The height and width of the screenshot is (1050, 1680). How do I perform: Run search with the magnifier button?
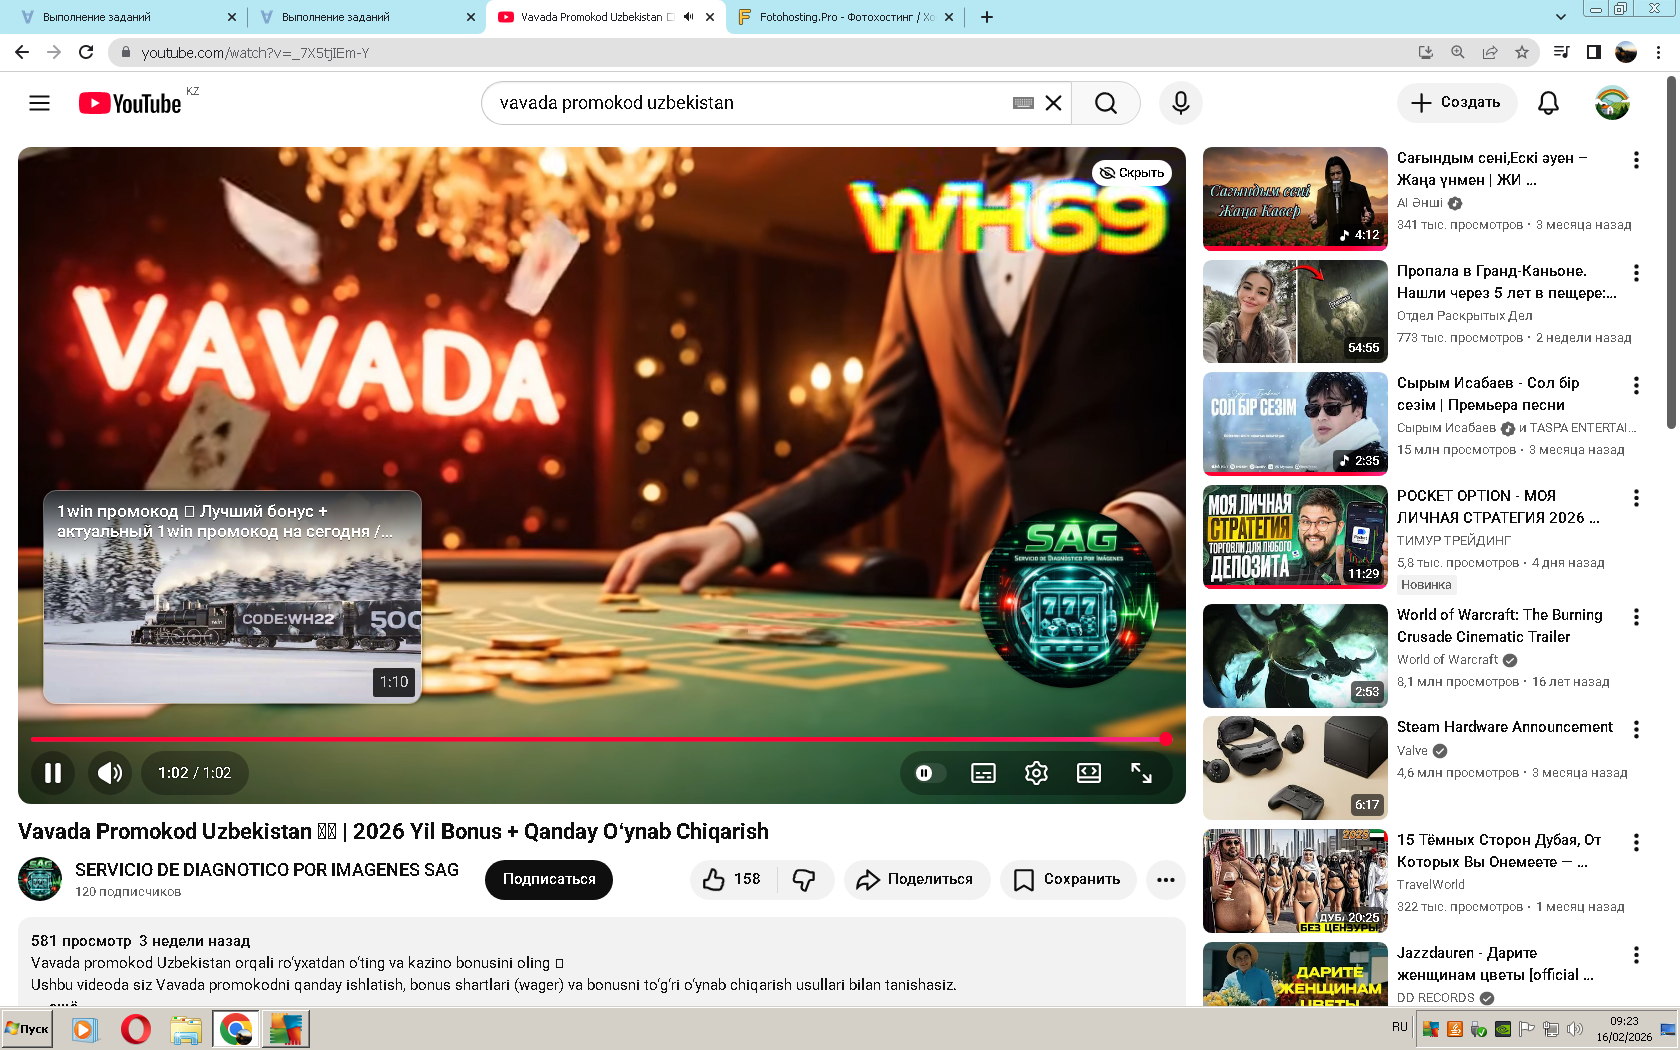pos(1105,103)
